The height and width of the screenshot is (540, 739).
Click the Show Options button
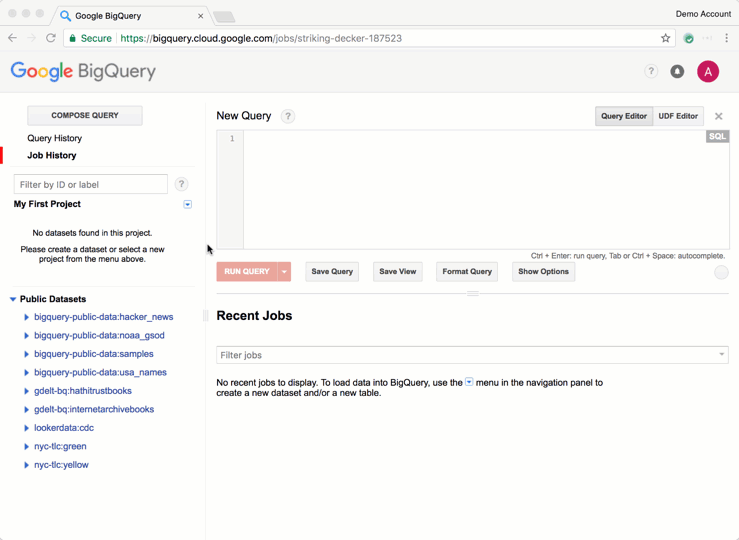(543, 272)
